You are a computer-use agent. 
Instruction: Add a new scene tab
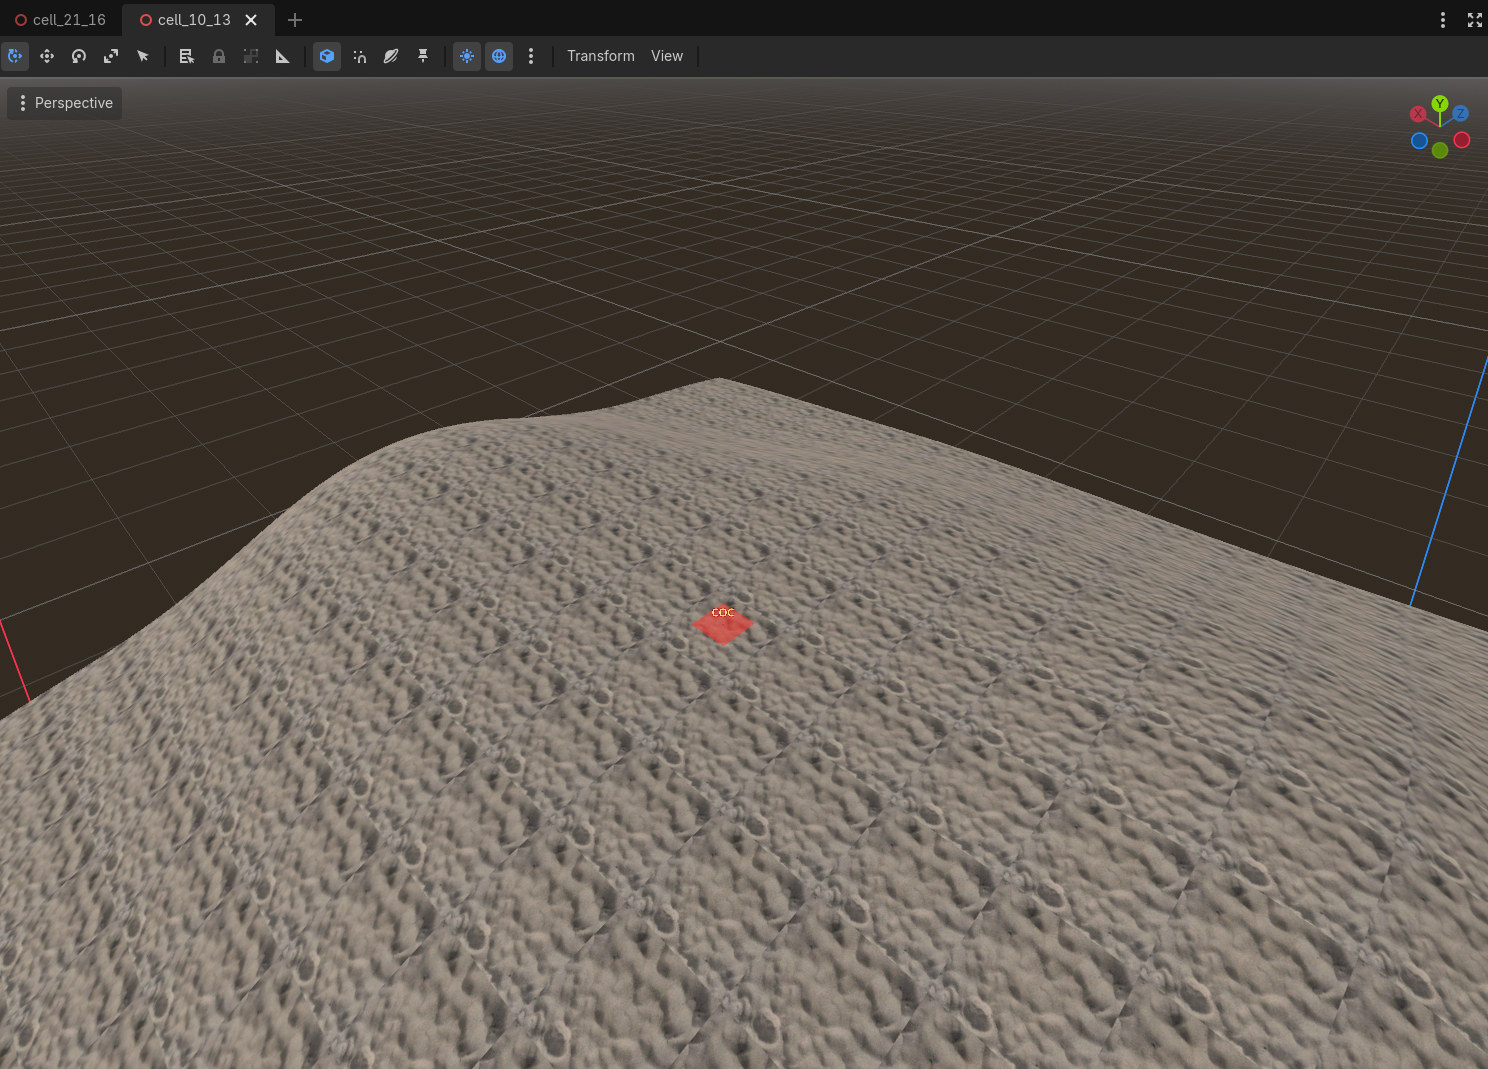coord(294,19)
